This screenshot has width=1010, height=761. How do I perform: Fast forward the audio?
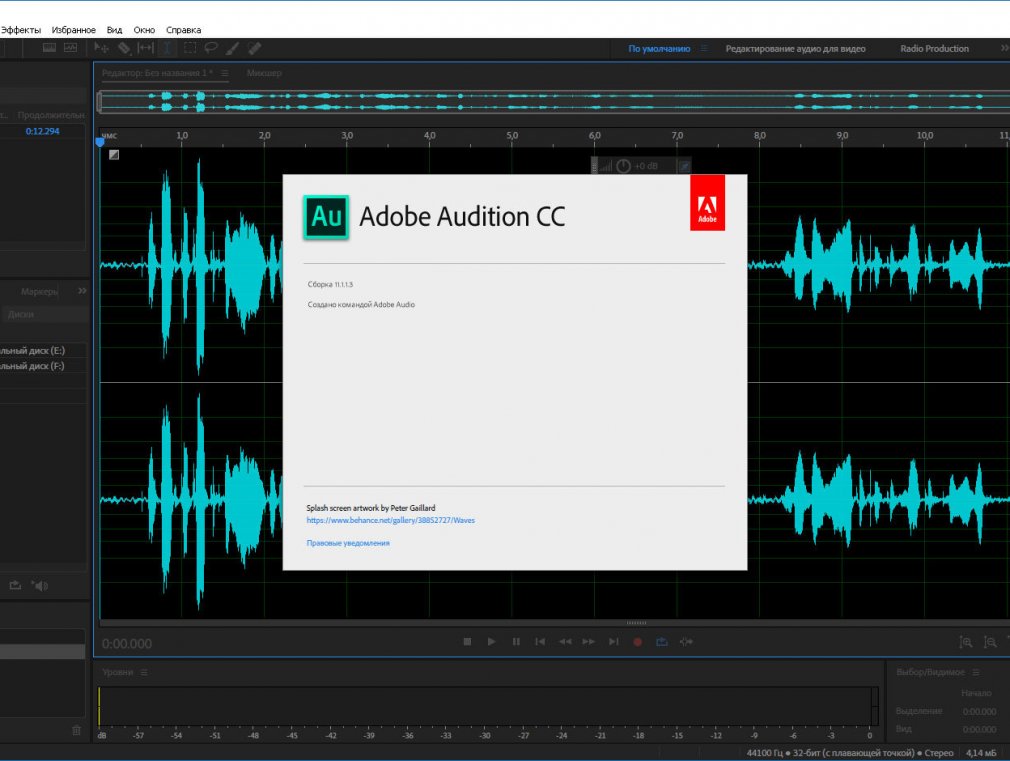589,642
